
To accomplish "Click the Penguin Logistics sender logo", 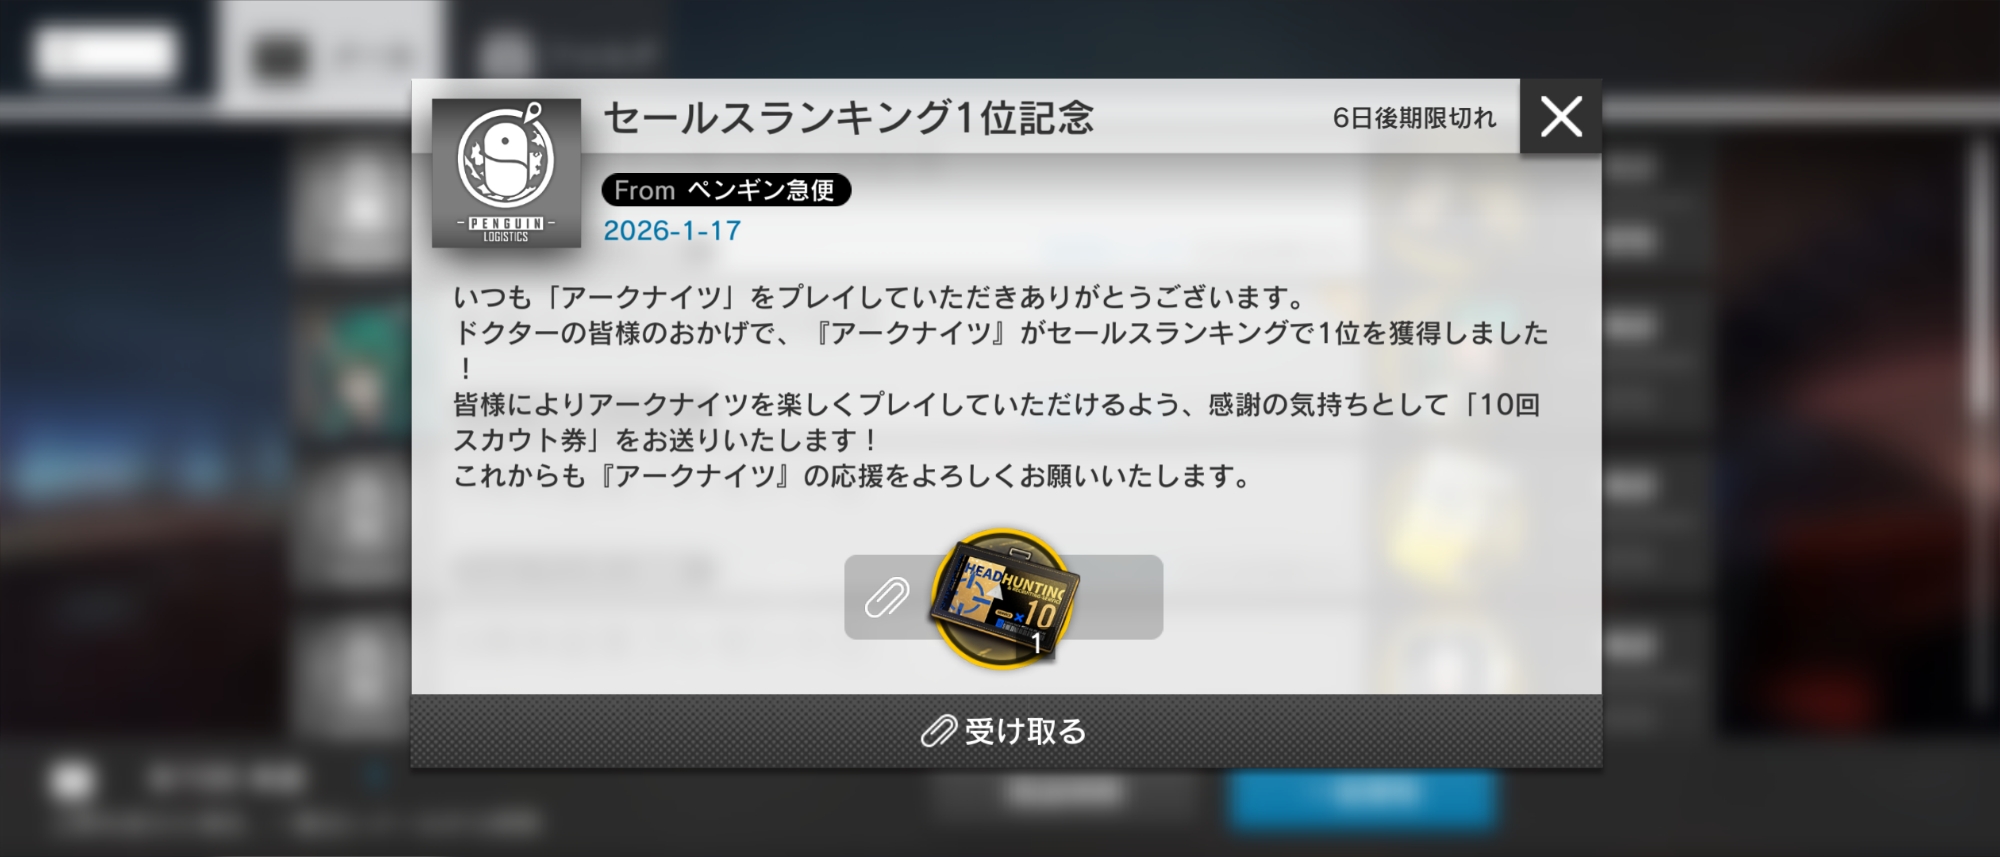I will point(506,173).
